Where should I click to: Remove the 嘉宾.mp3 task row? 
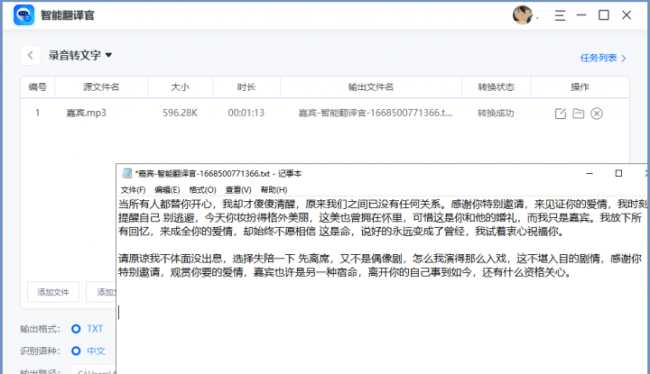pos(597,113)
